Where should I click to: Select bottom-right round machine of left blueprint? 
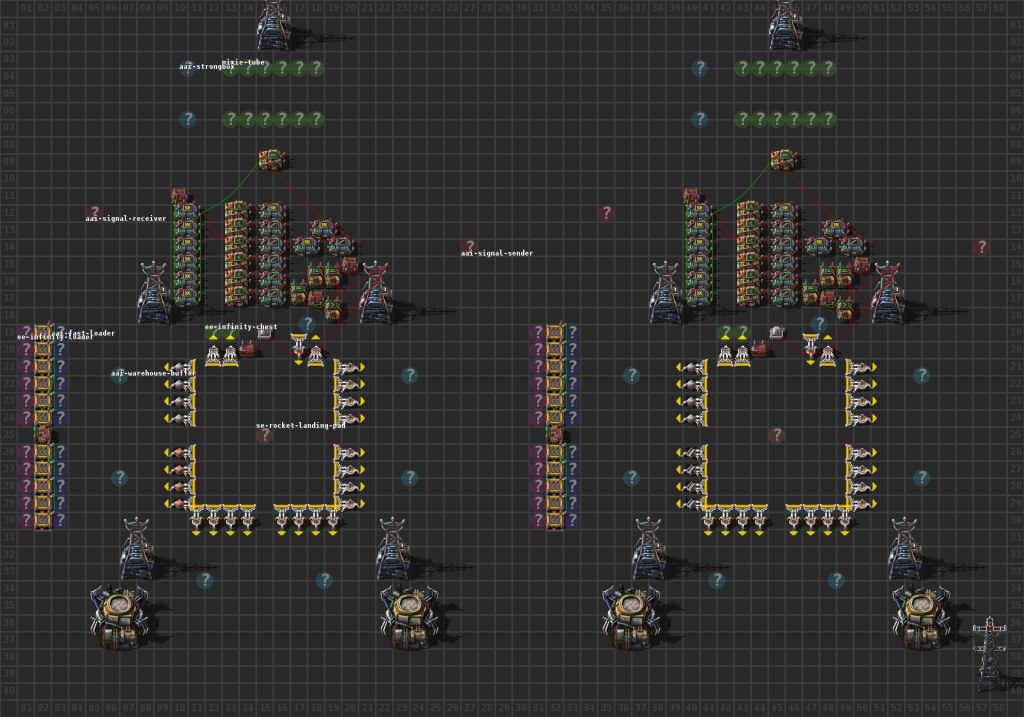(x=410, y=616)
